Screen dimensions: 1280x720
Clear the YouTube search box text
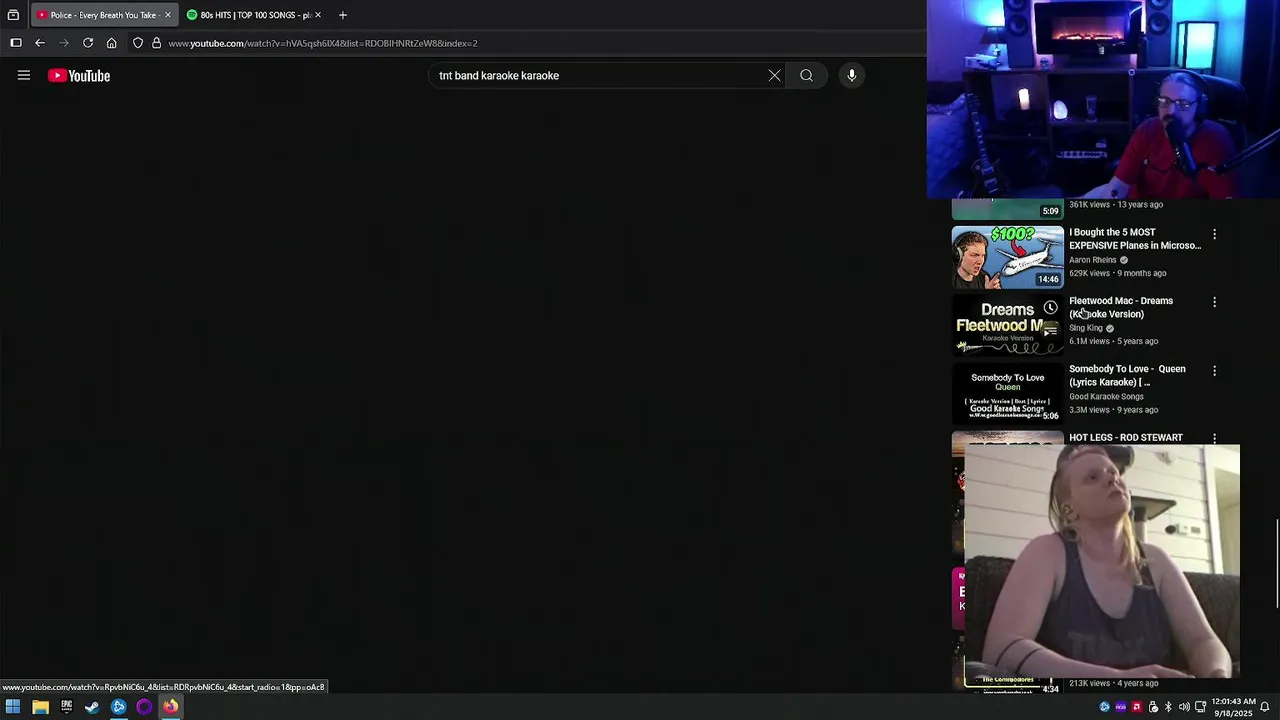pos(774,75)
